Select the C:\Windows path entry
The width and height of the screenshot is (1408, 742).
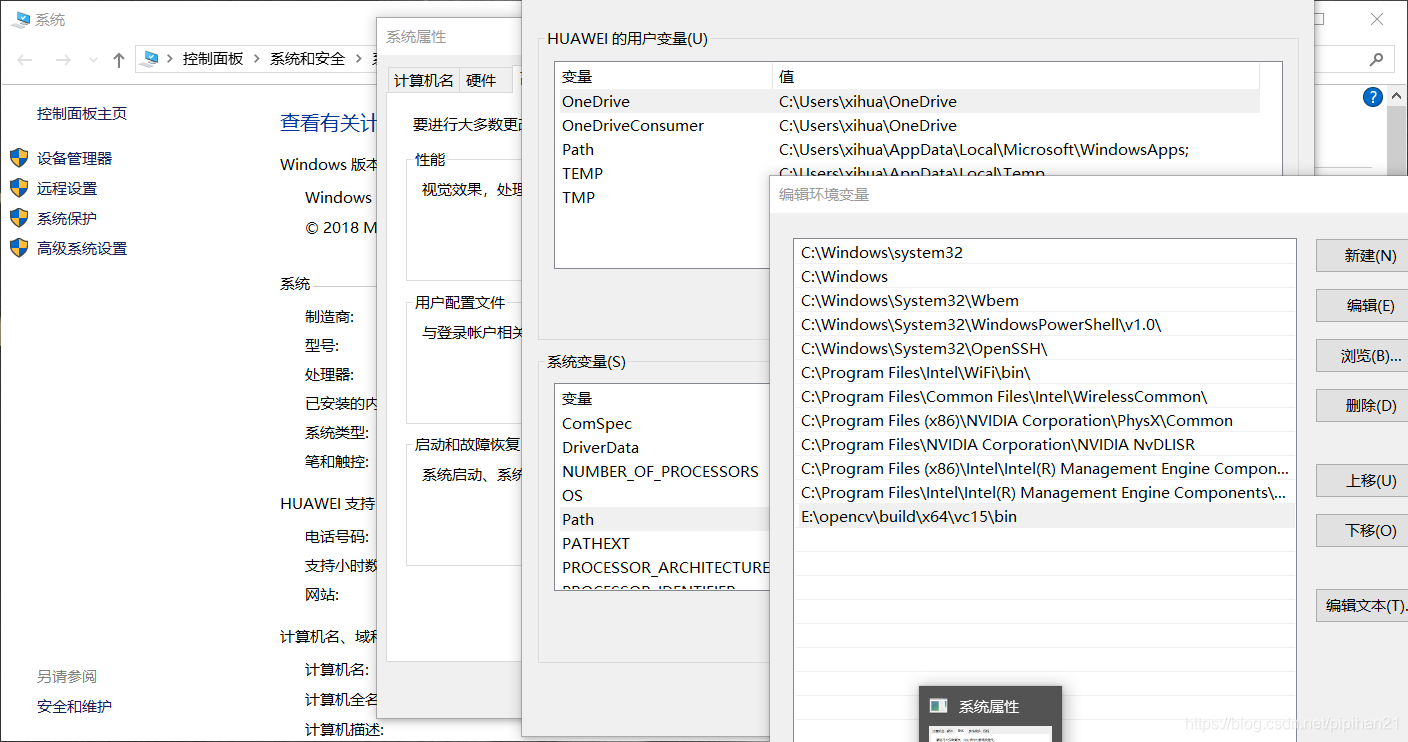coord(1045,276)
